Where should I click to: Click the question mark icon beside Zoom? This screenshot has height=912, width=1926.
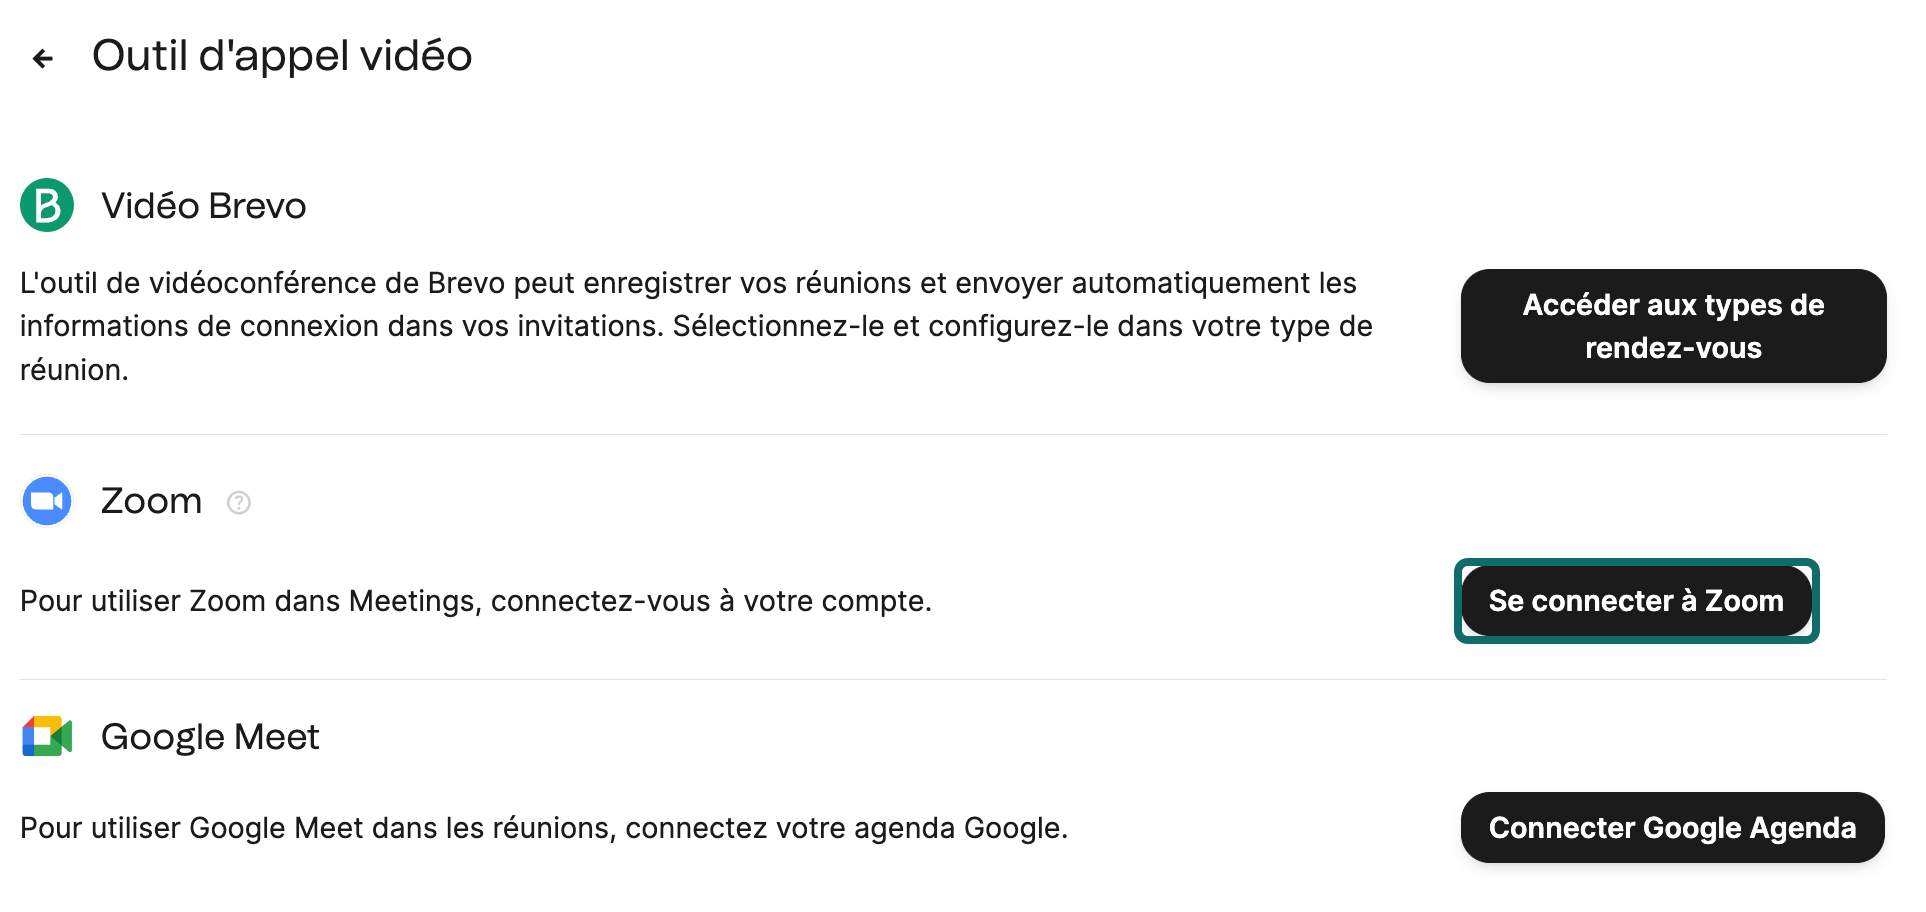[238, 503]
